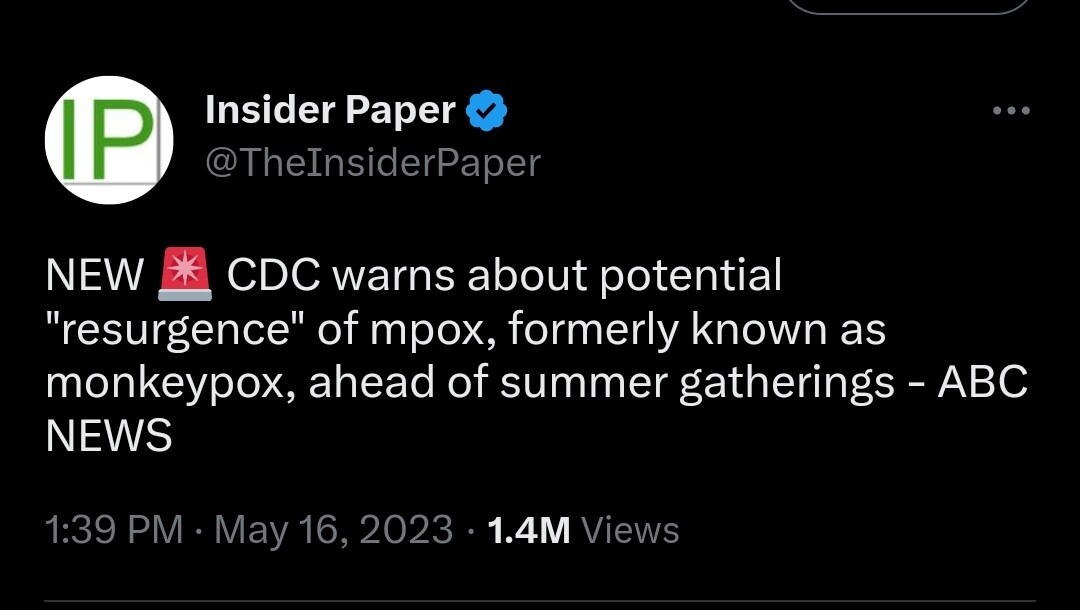Screen dimensions: 1080x610
Task: Select the May 16, 2023 date
Action: (332, 530)
